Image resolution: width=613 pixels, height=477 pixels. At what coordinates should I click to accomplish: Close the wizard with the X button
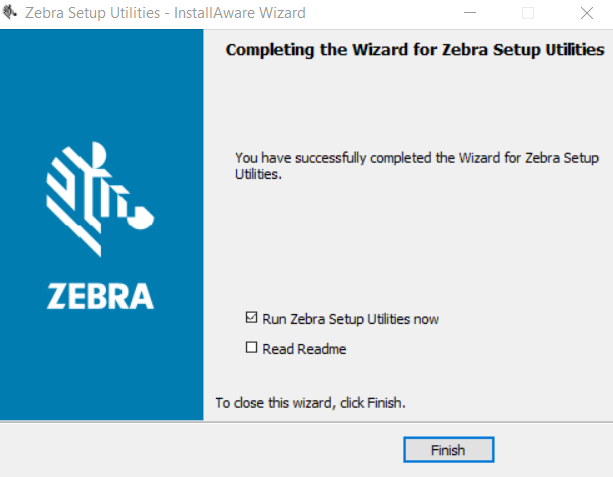click(586, 13)
